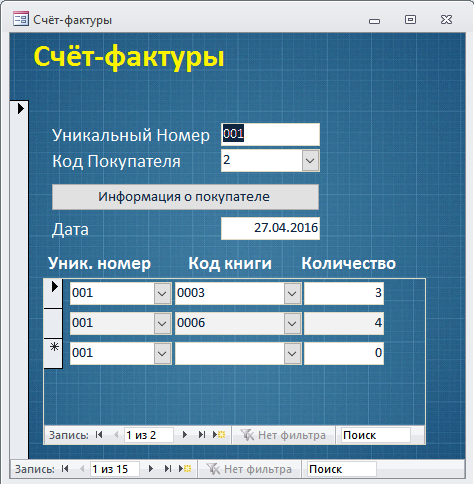Jump to last record in main form navigator
Viewport: 474px width, 484px height.
(x=168, y=469)
